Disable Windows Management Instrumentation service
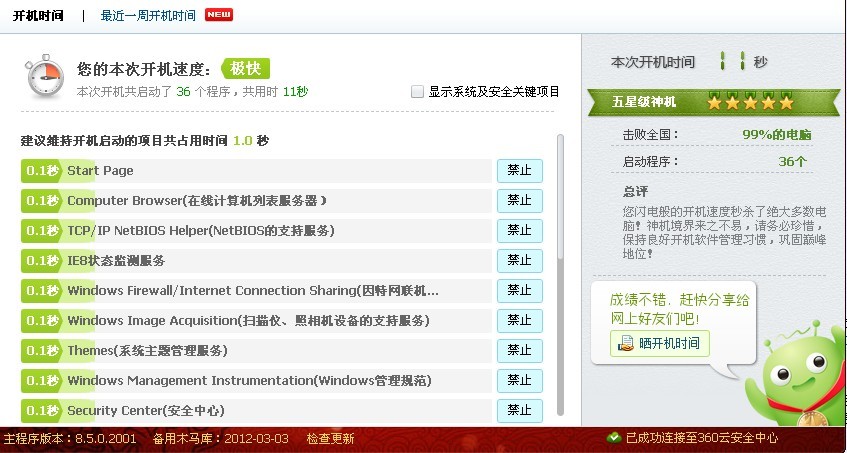Image resolution: width=847 pixels, height=453 pixels. [520, 381]
